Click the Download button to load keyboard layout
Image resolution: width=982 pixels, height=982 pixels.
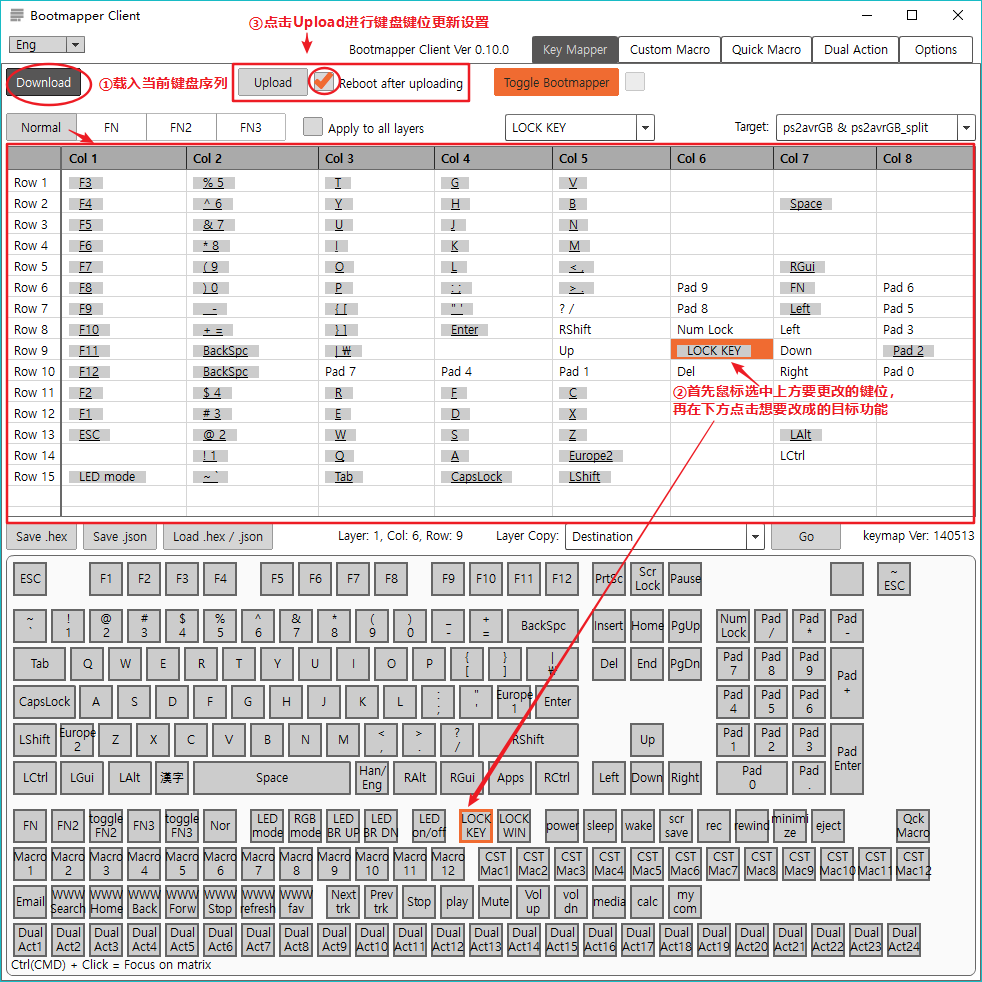[43, 83]
